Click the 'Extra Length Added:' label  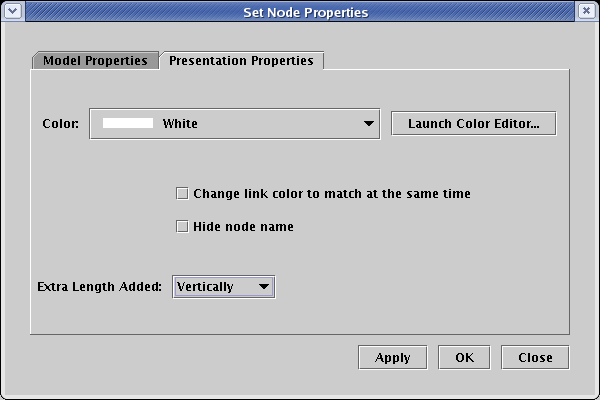pyautogui.click(x=99, y=287)
